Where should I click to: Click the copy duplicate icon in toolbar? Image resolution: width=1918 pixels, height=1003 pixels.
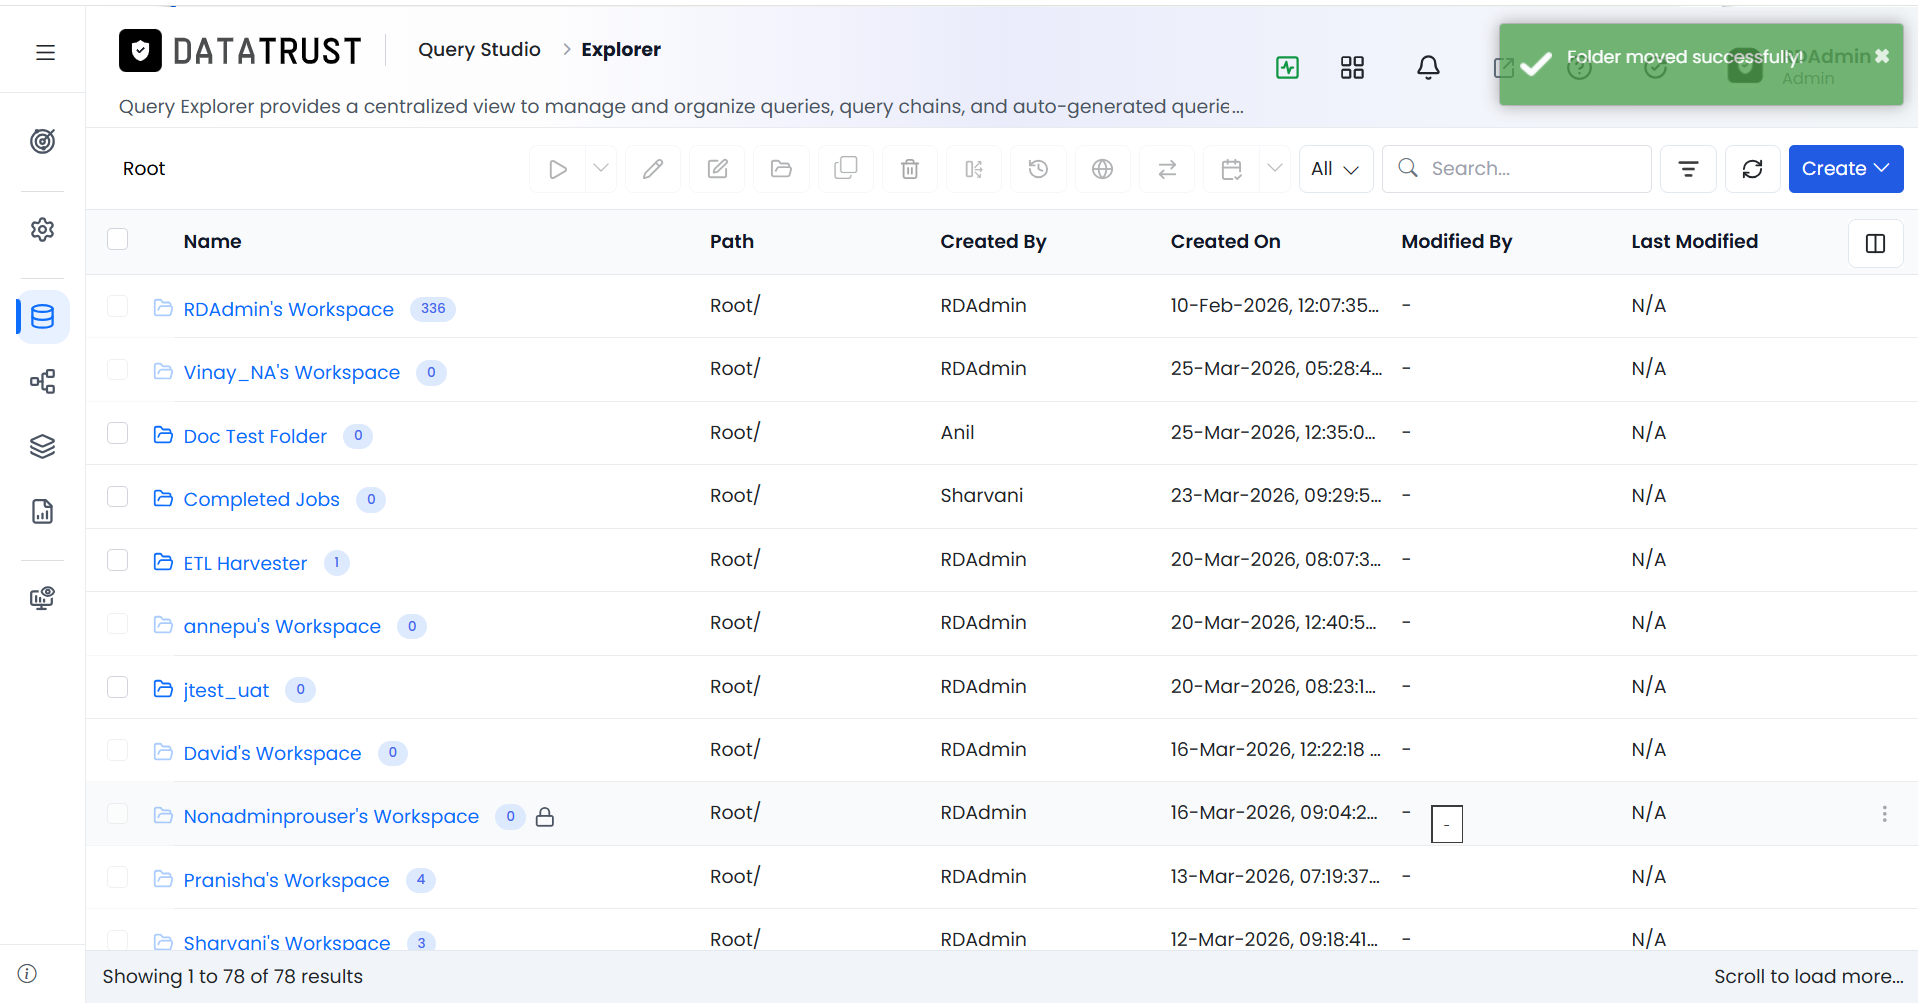click(845, 169)
